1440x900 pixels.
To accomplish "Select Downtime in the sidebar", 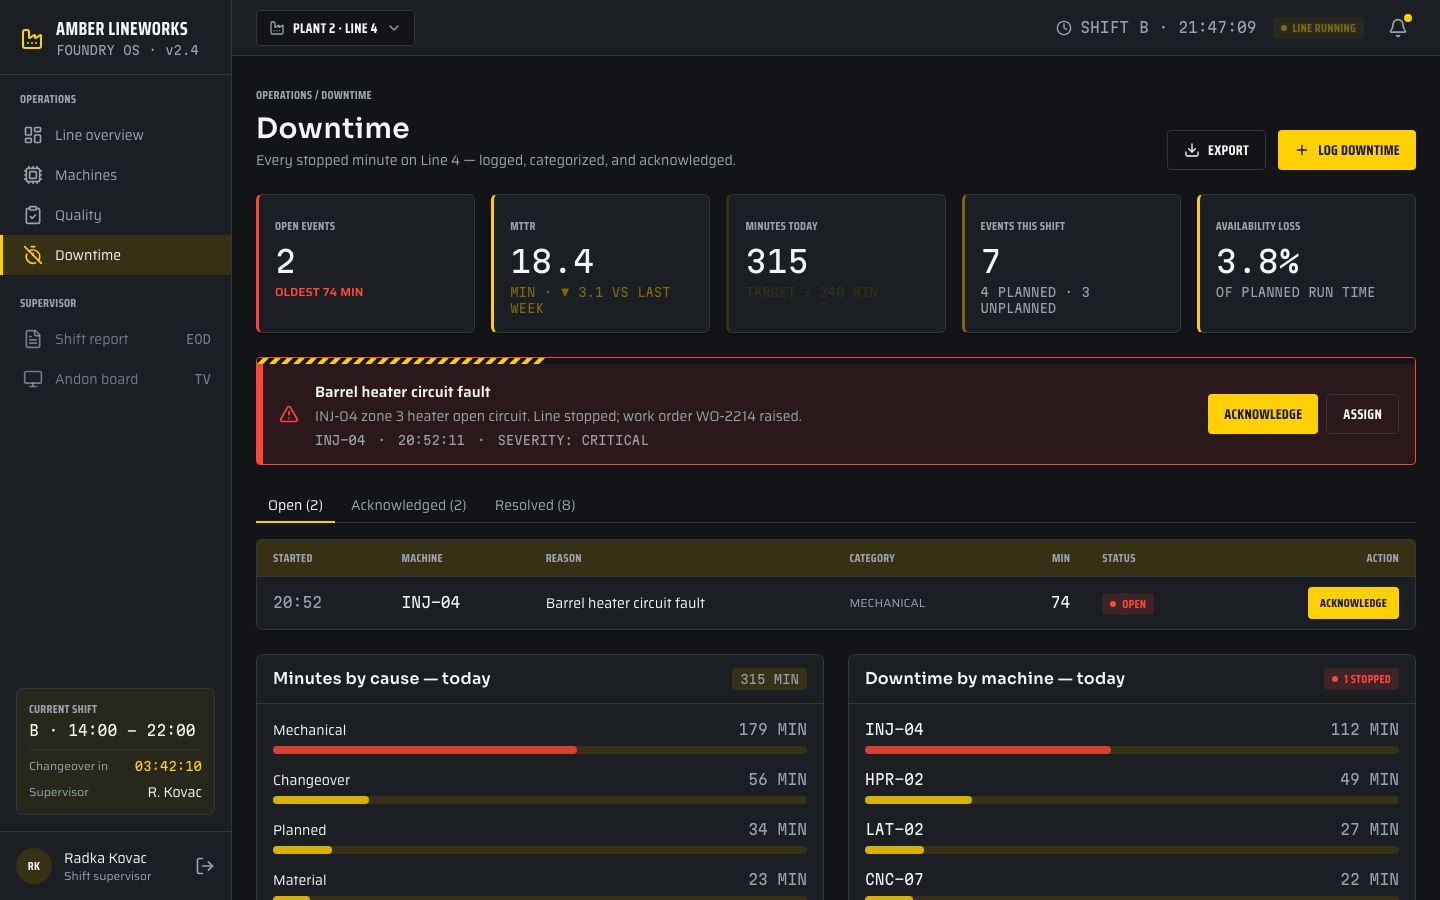I will click(x=115, y=255).
